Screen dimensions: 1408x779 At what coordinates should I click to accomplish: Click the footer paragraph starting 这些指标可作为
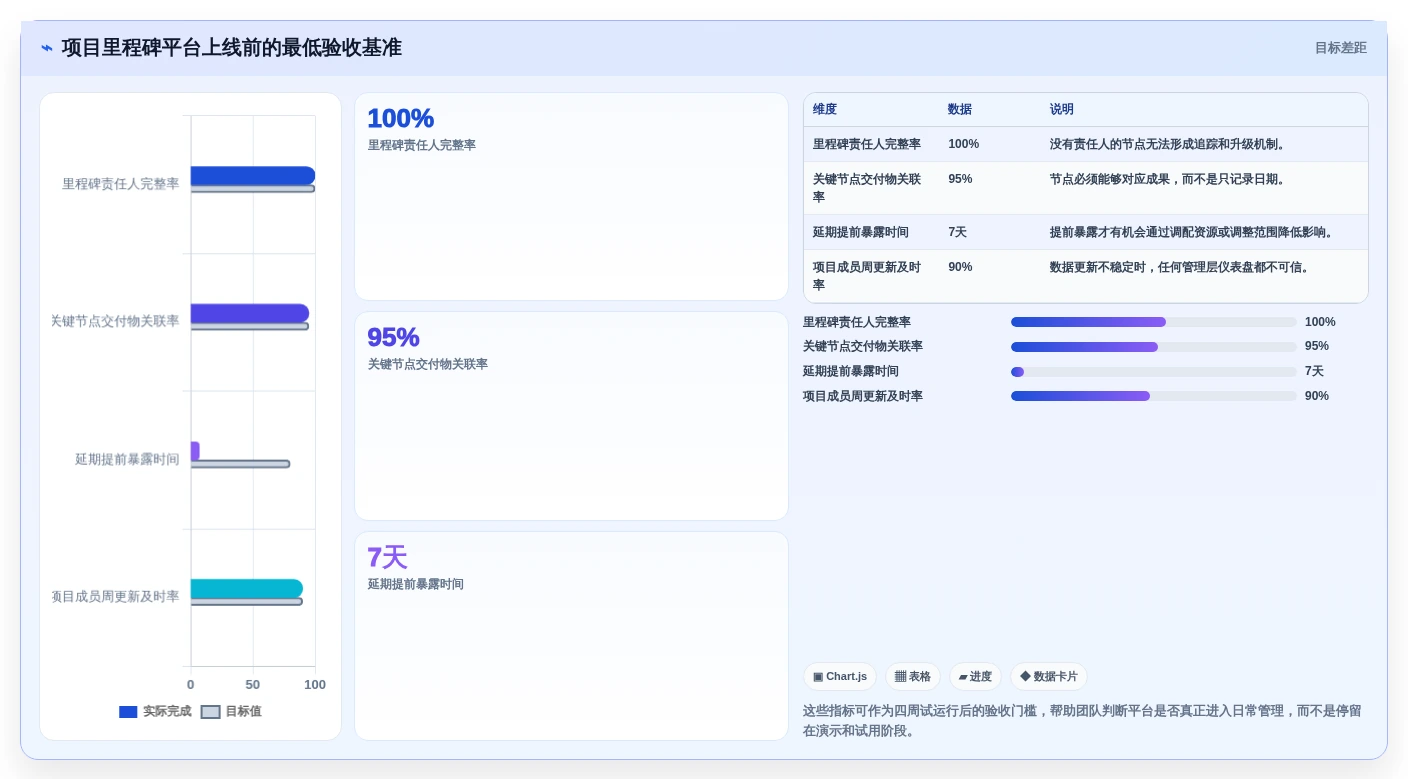1082,721
